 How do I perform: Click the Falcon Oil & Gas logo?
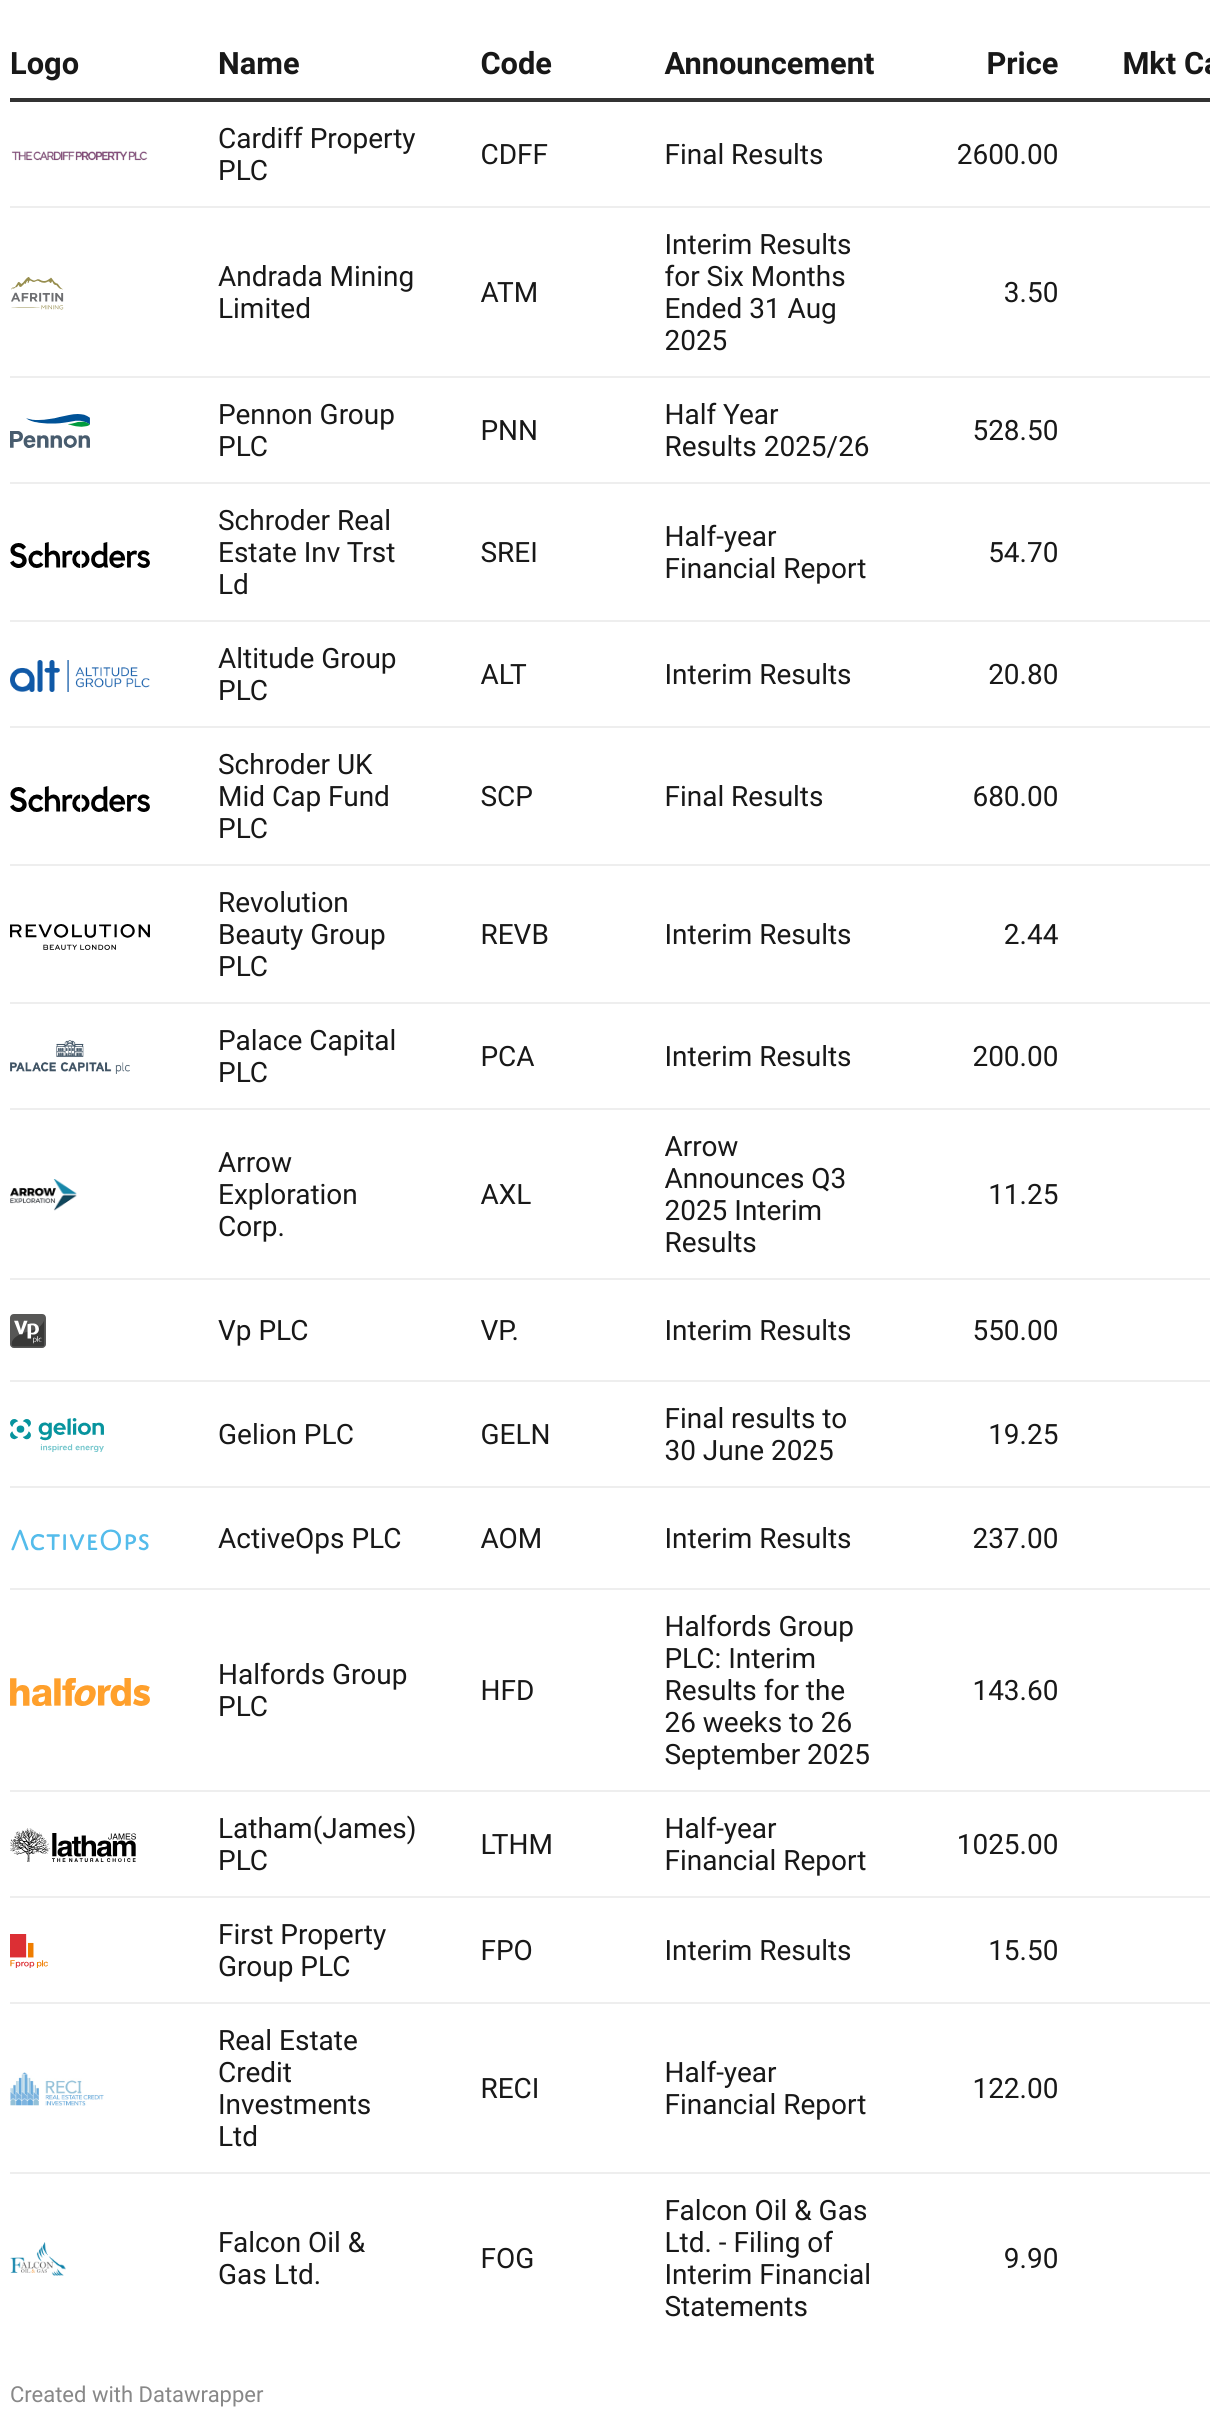pos(38,2259)
